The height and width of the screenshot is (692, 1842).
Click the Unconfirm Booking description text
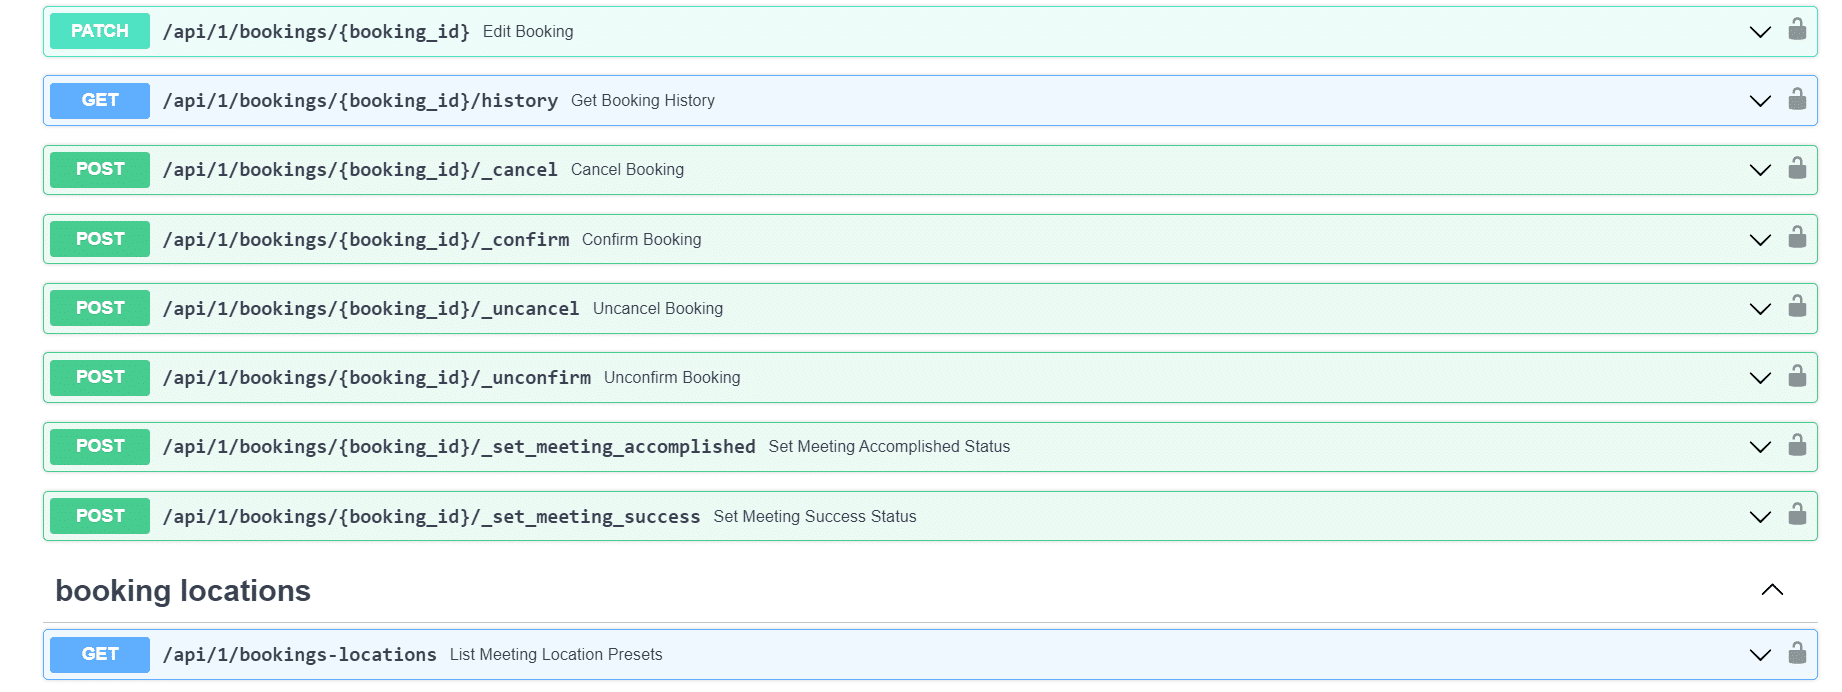tap(672, 378)
